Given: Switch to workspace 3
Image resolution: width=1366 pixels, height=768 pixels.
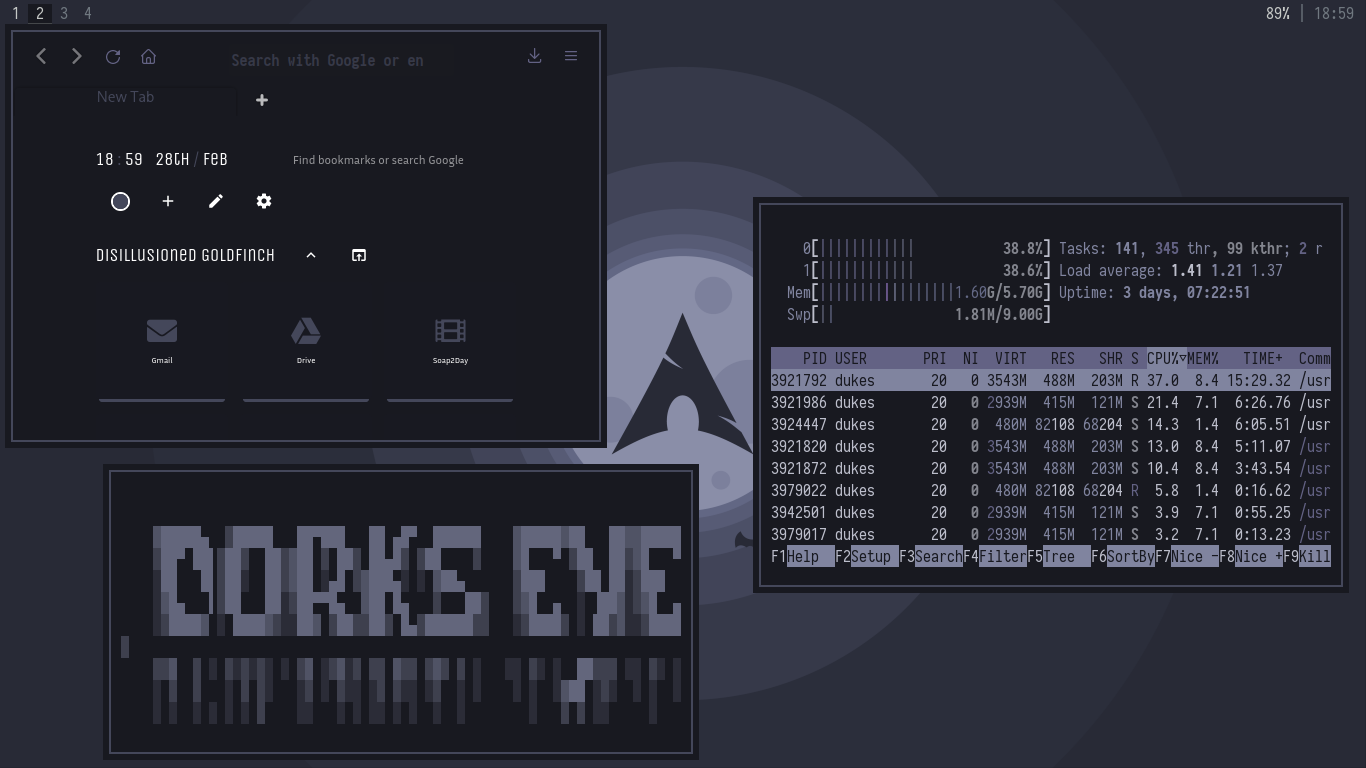Looking at the screenshot, I should point(64,13).
